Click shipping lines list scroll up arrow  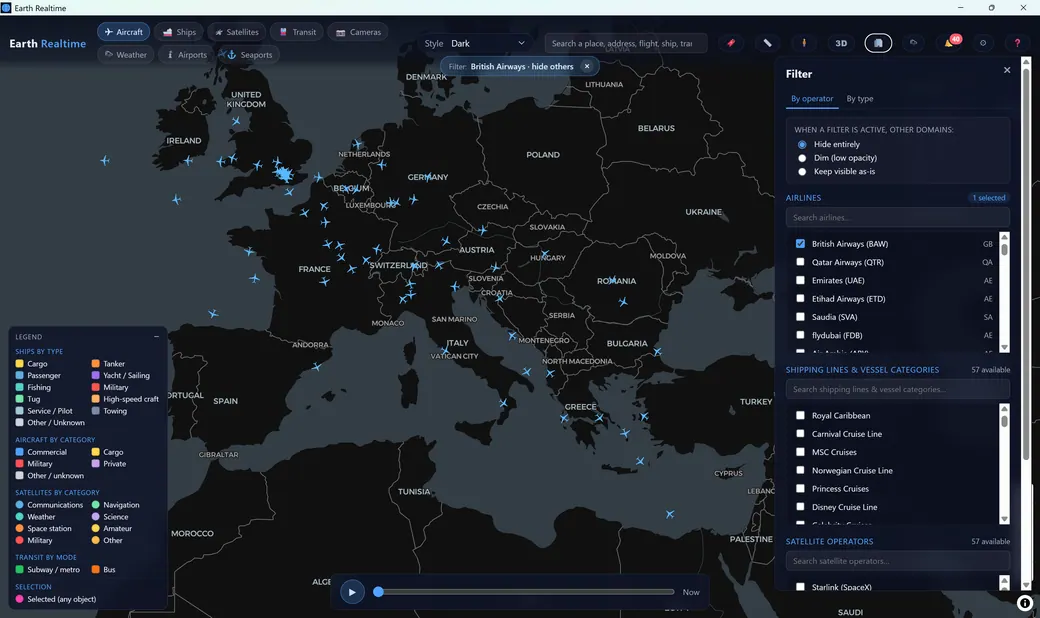point(1004,408)
